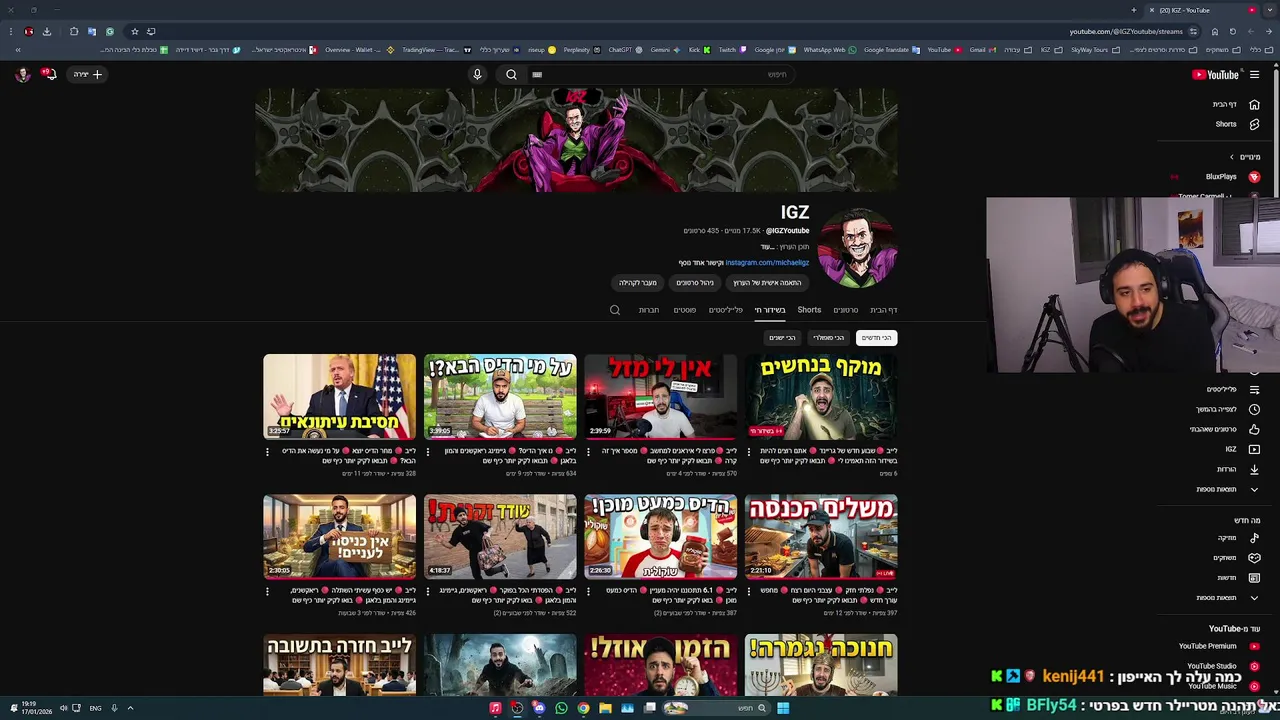Click the Windows Start button
Viewport: 1280px width, 720px height.
tap(783, 708)
